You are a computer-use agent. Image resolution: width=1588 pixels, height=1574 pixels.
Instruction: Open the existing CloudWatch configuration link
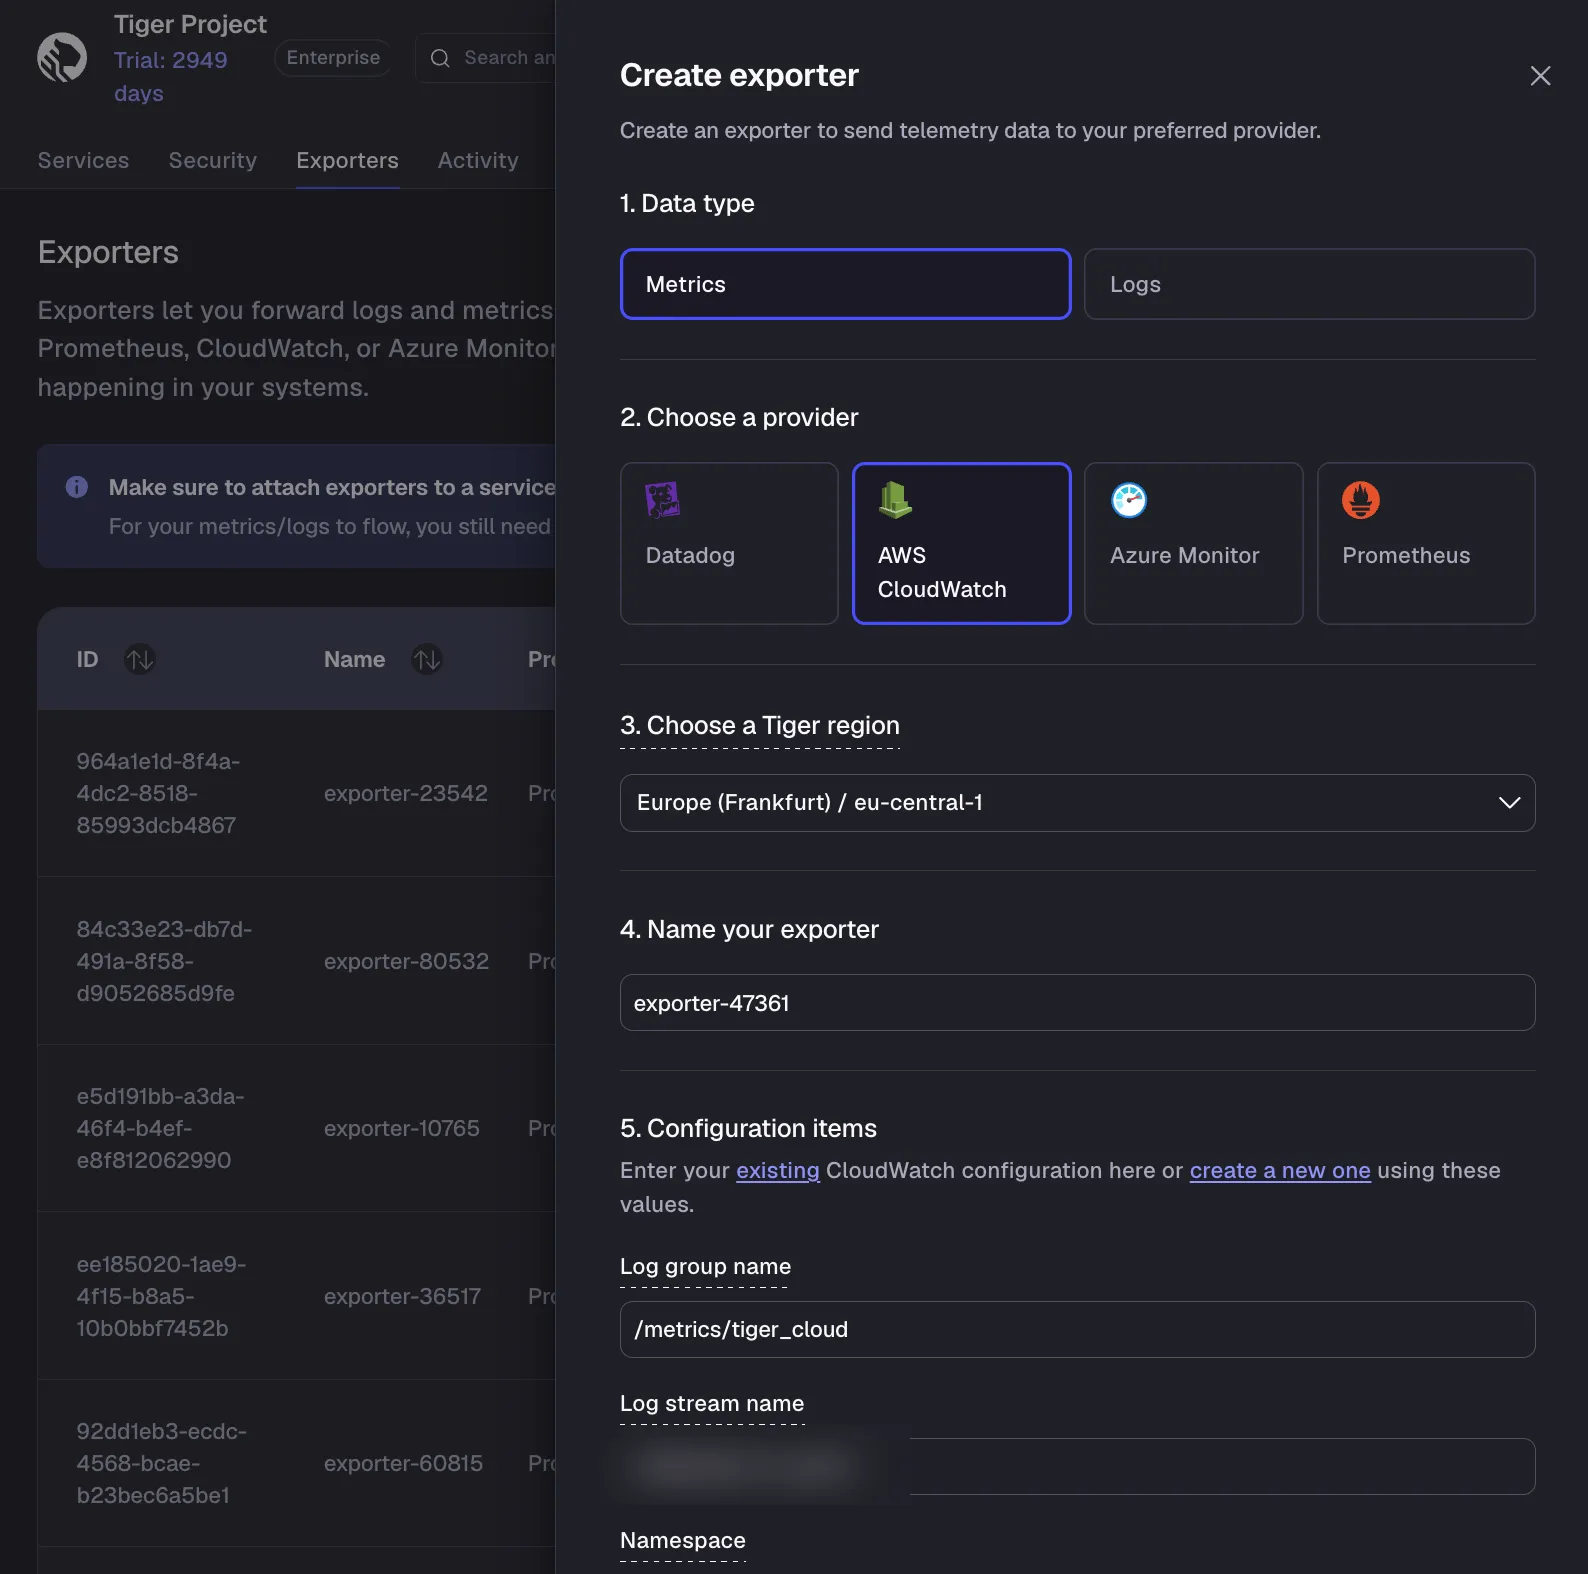777,1170
